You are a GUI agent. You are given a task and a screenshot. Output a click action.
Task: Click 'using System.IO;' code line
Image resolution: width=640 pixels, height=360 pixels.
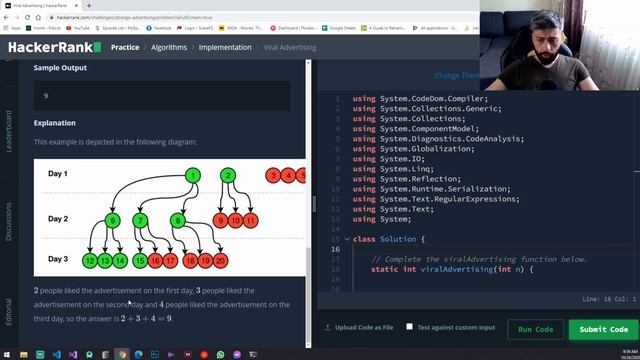coord(389,159)
